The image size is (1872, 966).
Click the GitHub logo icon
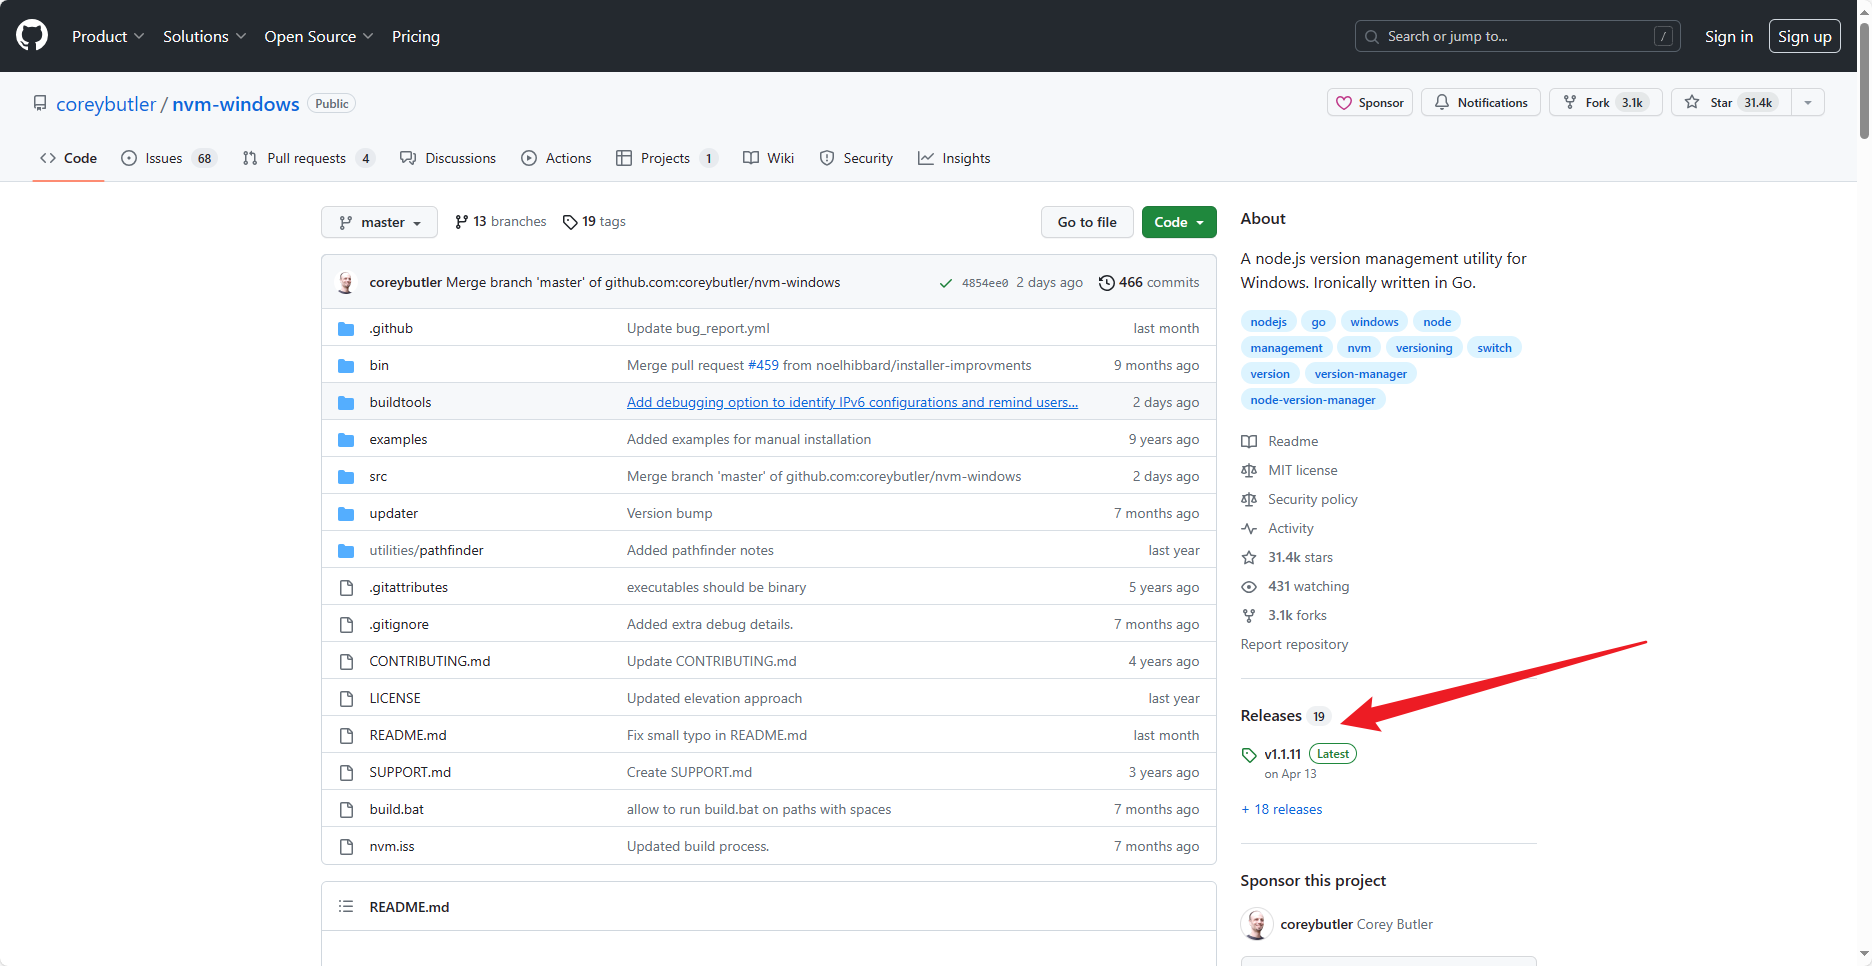point(32,35)
